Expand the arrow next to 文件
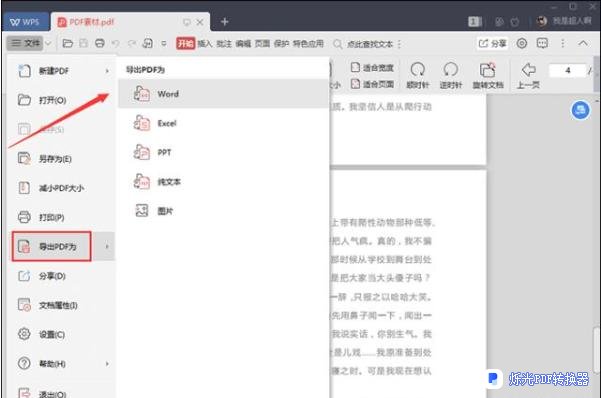The image size is (601, 398). 48,43
